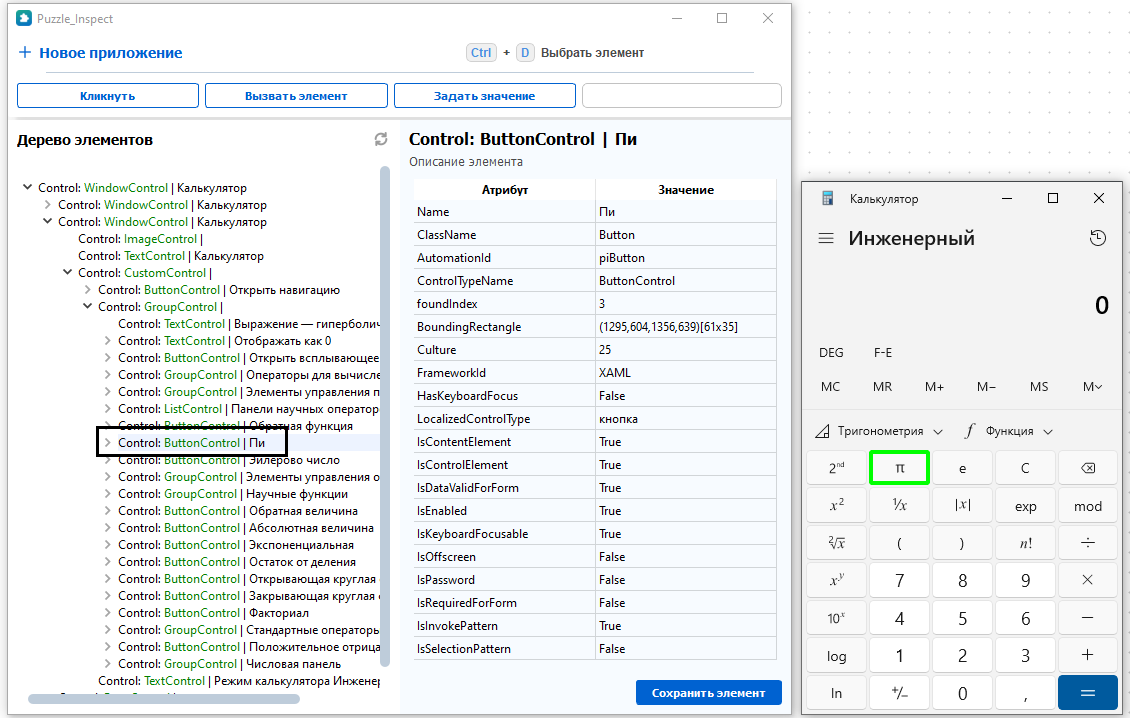The width and height of the screenshot is (1130, 718).
Task: Expand GroupControl Числовая панель node
Action: 107,664
